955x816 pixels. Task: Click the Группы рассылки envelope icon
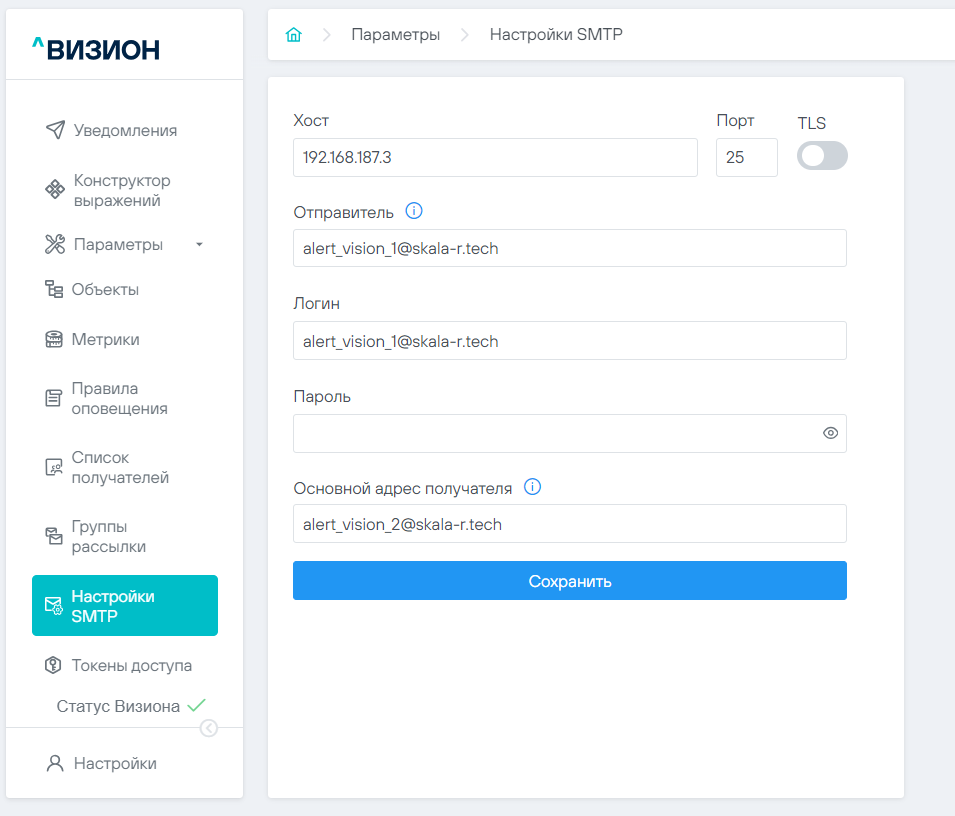(54, 536)
